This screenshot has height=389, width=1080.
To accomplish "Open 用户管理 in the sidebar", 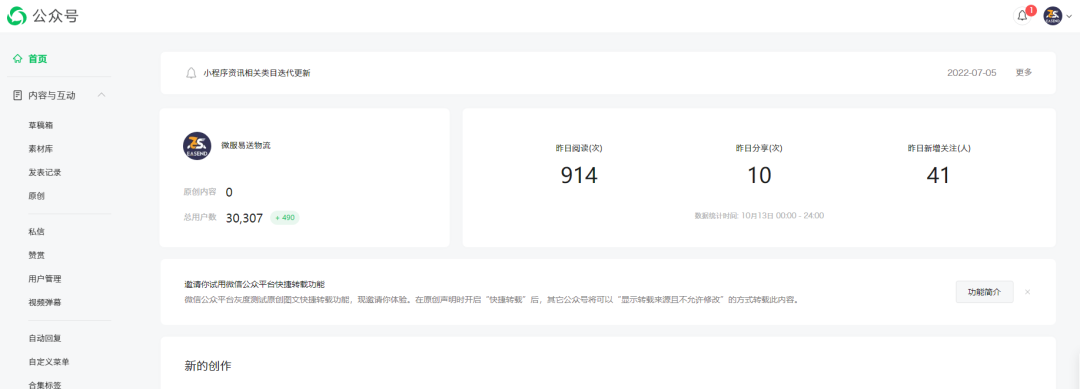I will pos(44,279).
